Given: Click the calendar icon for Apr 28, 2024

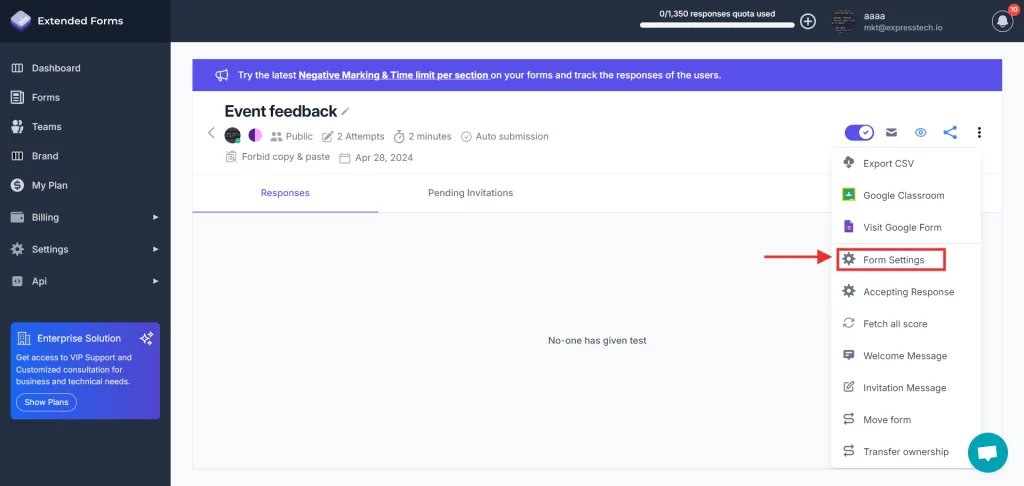Looking at the screenshot, I should [x=345, y=157].
